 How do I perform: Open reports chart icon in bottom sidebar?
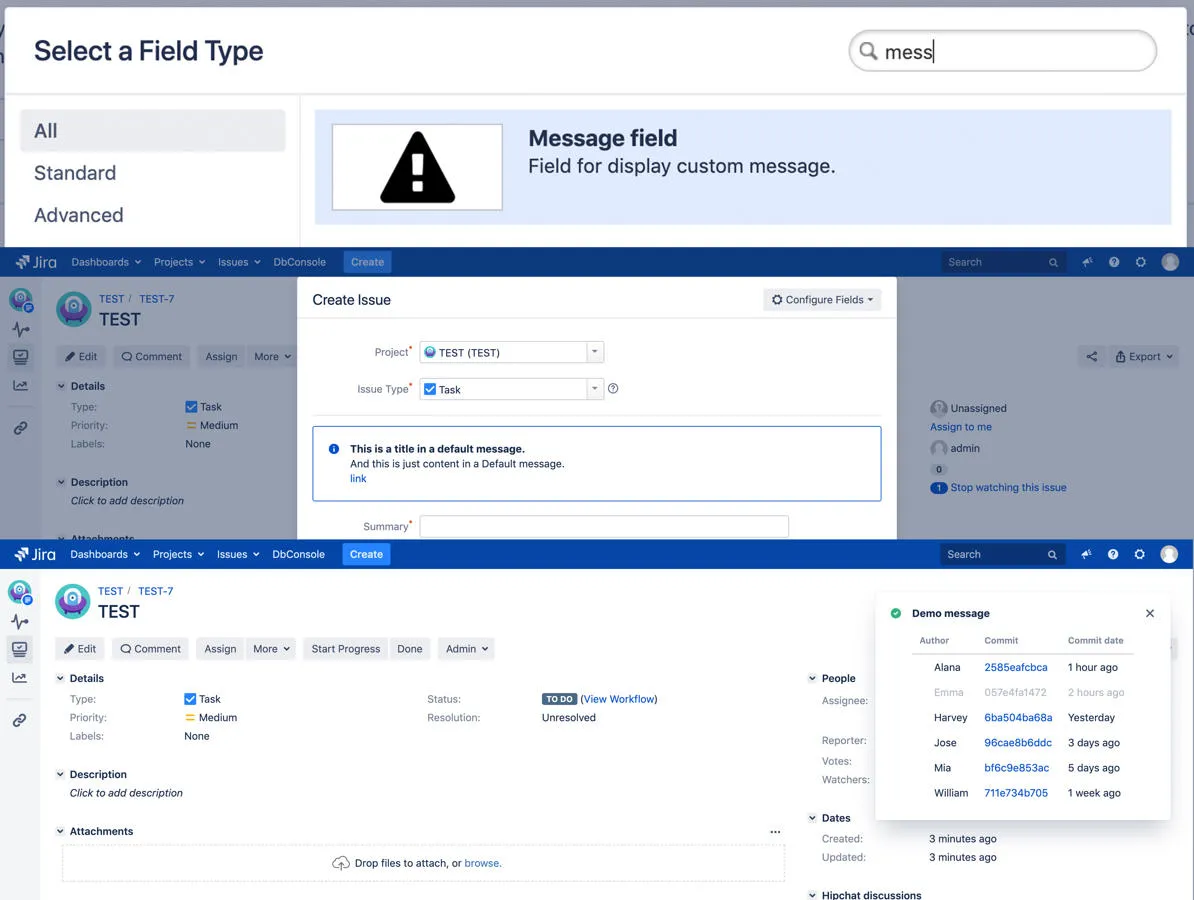pyautogui.click(x=20, y=678)
